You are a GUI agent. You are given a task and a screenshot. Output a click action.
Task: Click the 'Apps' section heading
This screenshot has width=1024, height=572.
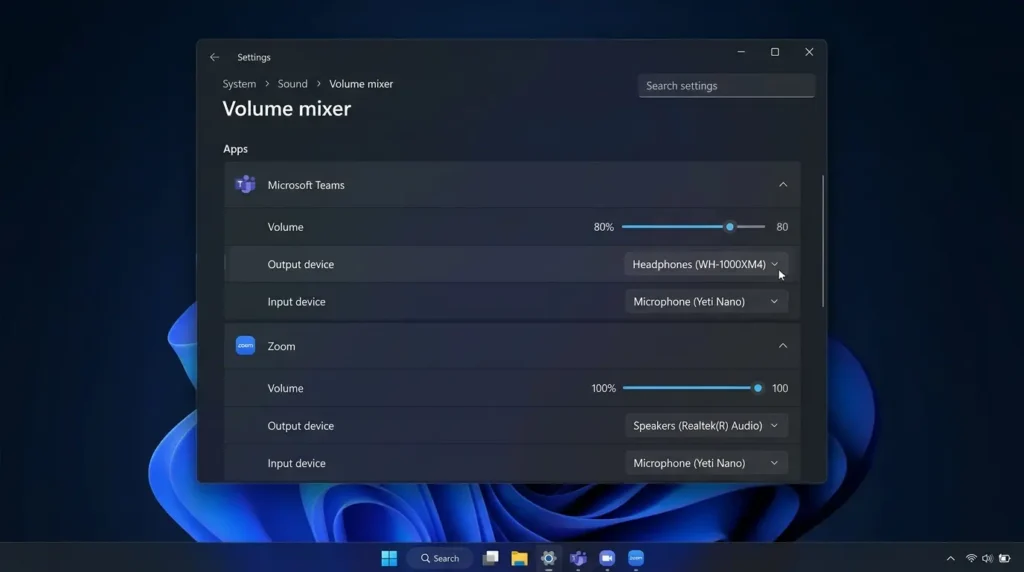(235, 149)
